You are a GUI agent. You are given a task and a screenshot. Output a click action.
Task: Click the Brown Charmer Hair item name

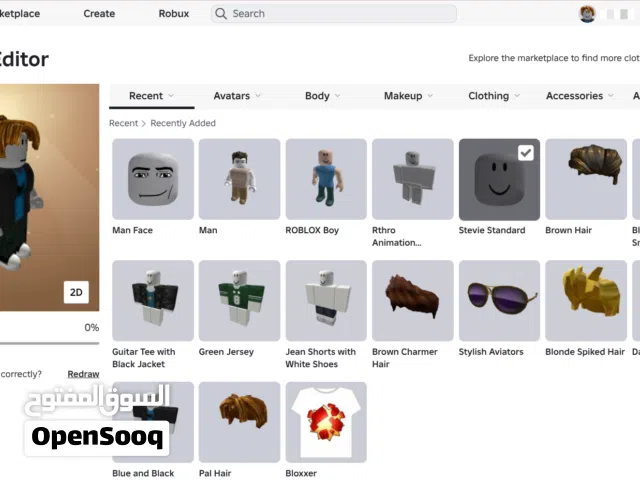coord(404,358)
